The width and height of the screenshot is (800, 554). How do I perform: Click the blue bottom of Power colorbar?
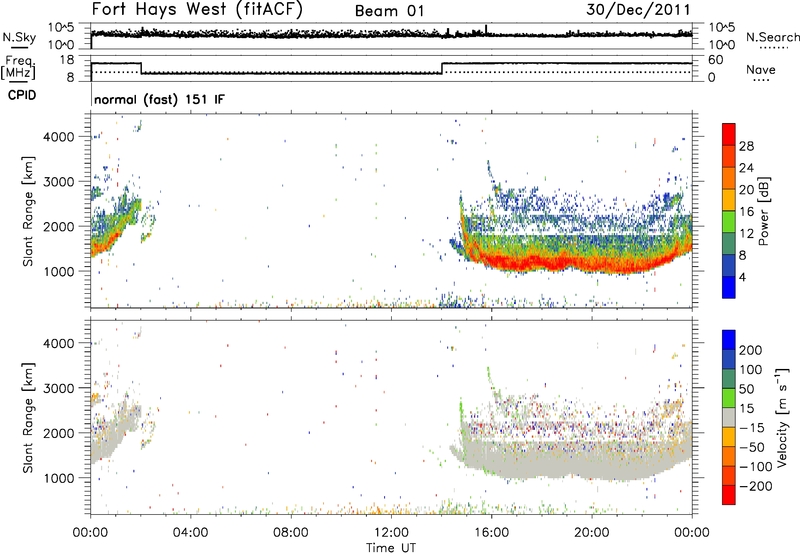pos(729,287)
